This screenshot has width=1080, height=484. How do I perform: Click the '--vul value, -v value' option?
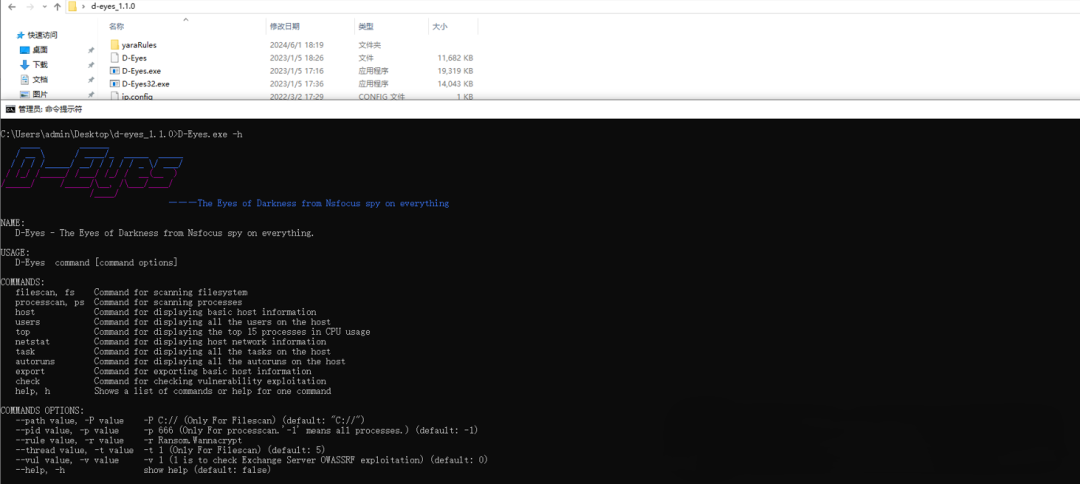[66, 460]
